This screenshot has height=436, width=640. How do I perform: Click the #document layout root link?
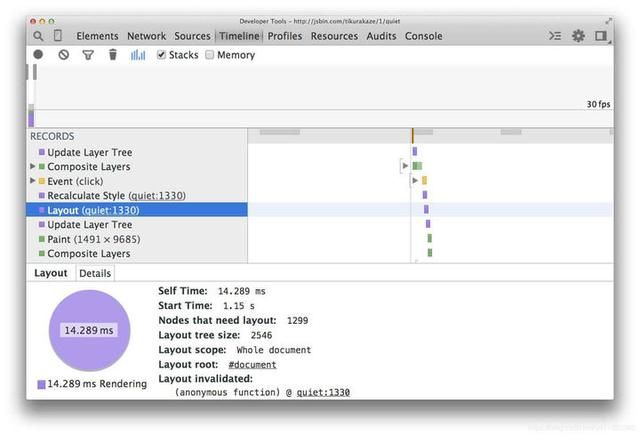pos(252,364)
